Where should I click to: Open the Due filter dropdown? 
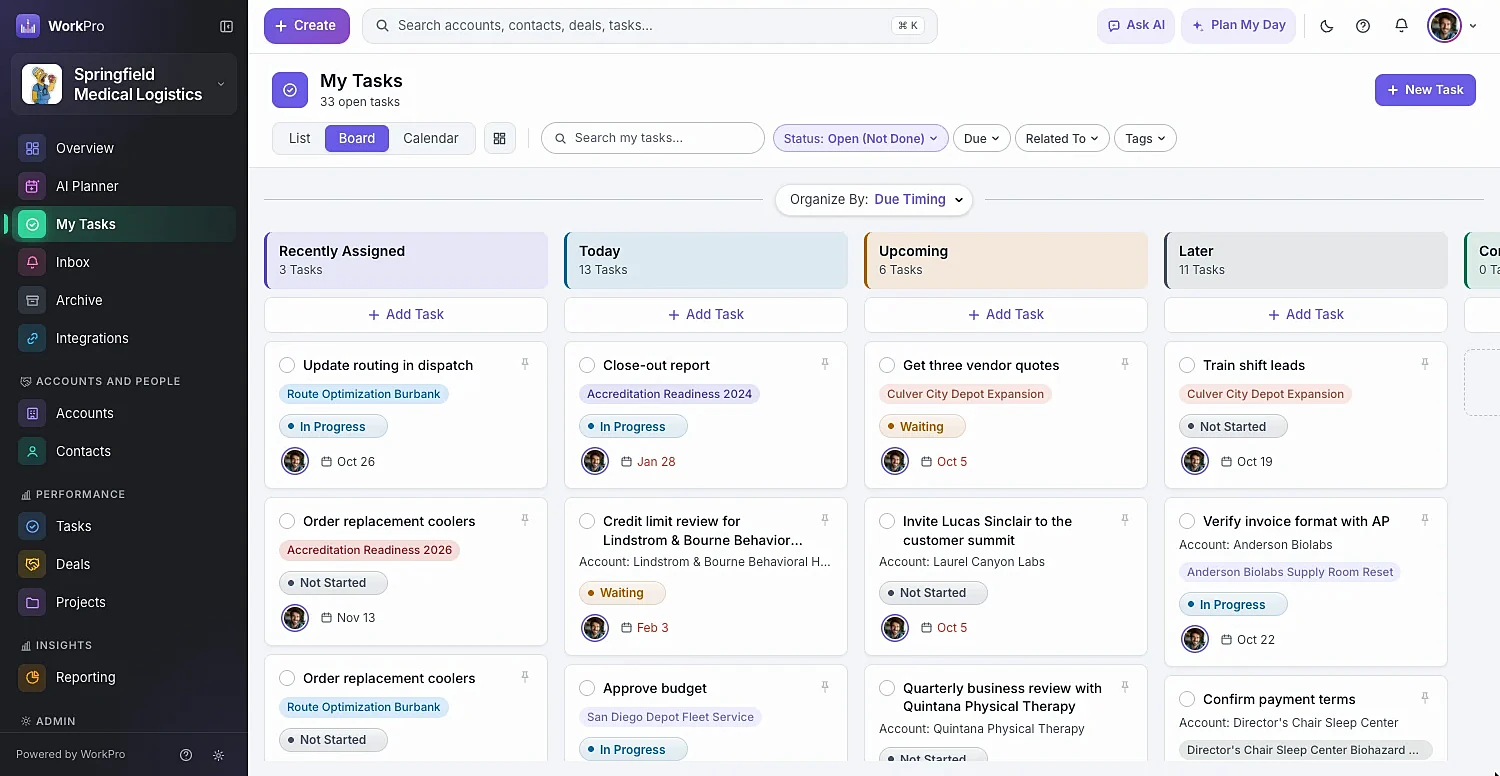tap(981, 138)
